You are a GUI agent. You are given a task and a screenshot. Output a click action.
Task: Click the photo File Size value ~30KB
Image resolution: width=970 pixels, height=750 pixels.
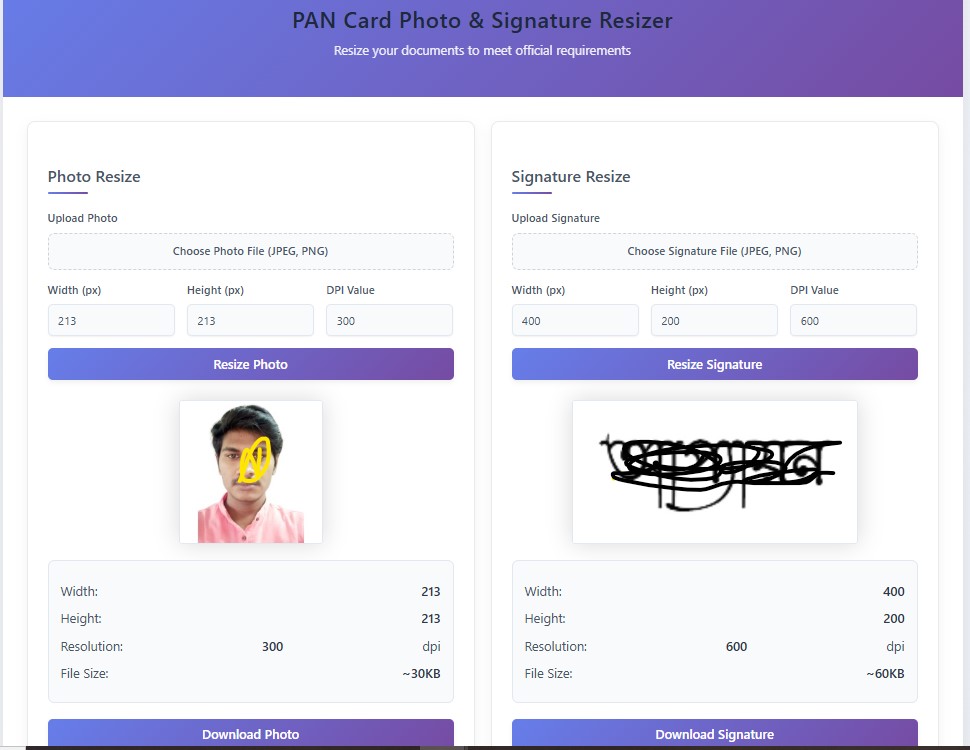coord(421,674)
